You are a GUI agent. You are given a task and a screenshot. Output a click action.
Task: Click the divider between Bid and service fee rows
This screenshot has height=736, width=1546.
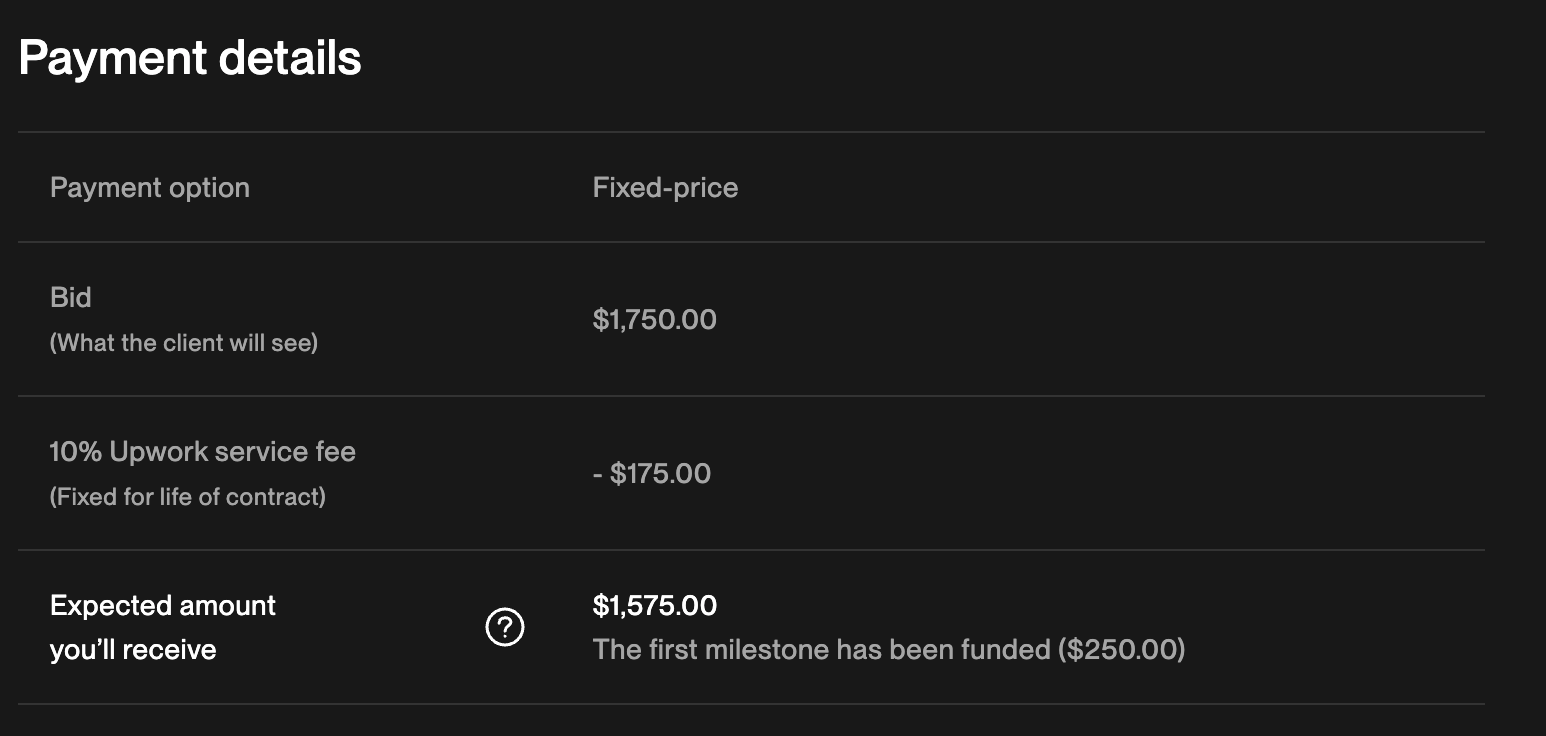(750, 396)
